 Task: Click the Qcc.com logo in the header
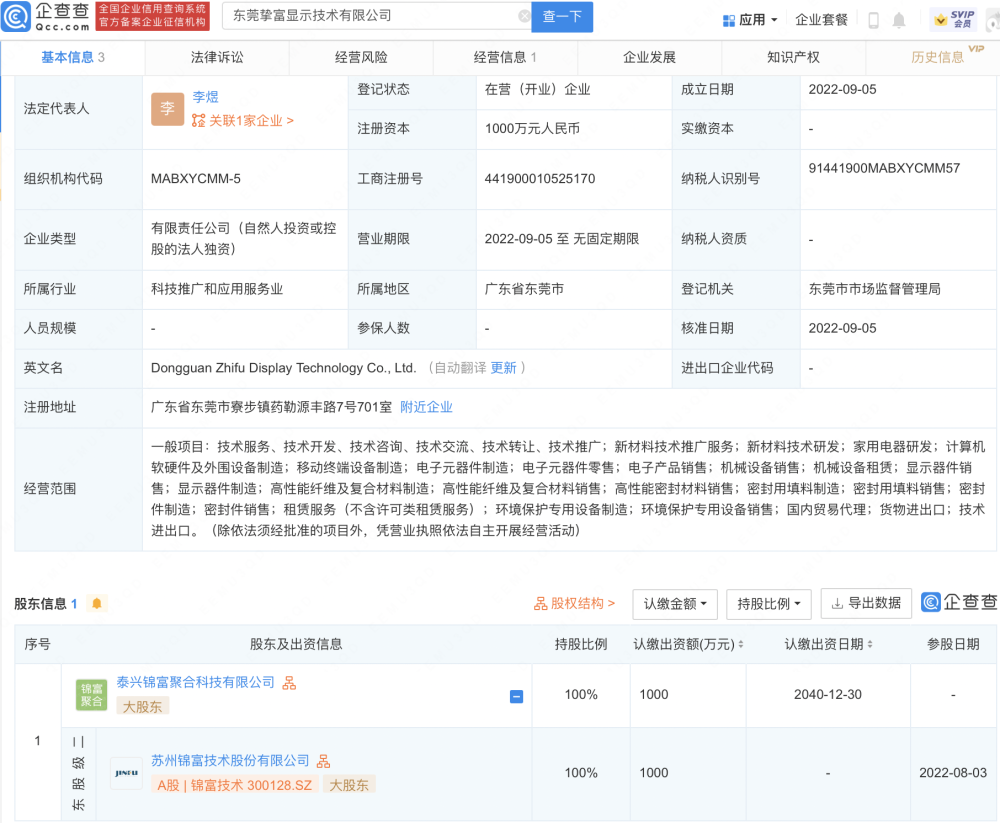(47, 16)
